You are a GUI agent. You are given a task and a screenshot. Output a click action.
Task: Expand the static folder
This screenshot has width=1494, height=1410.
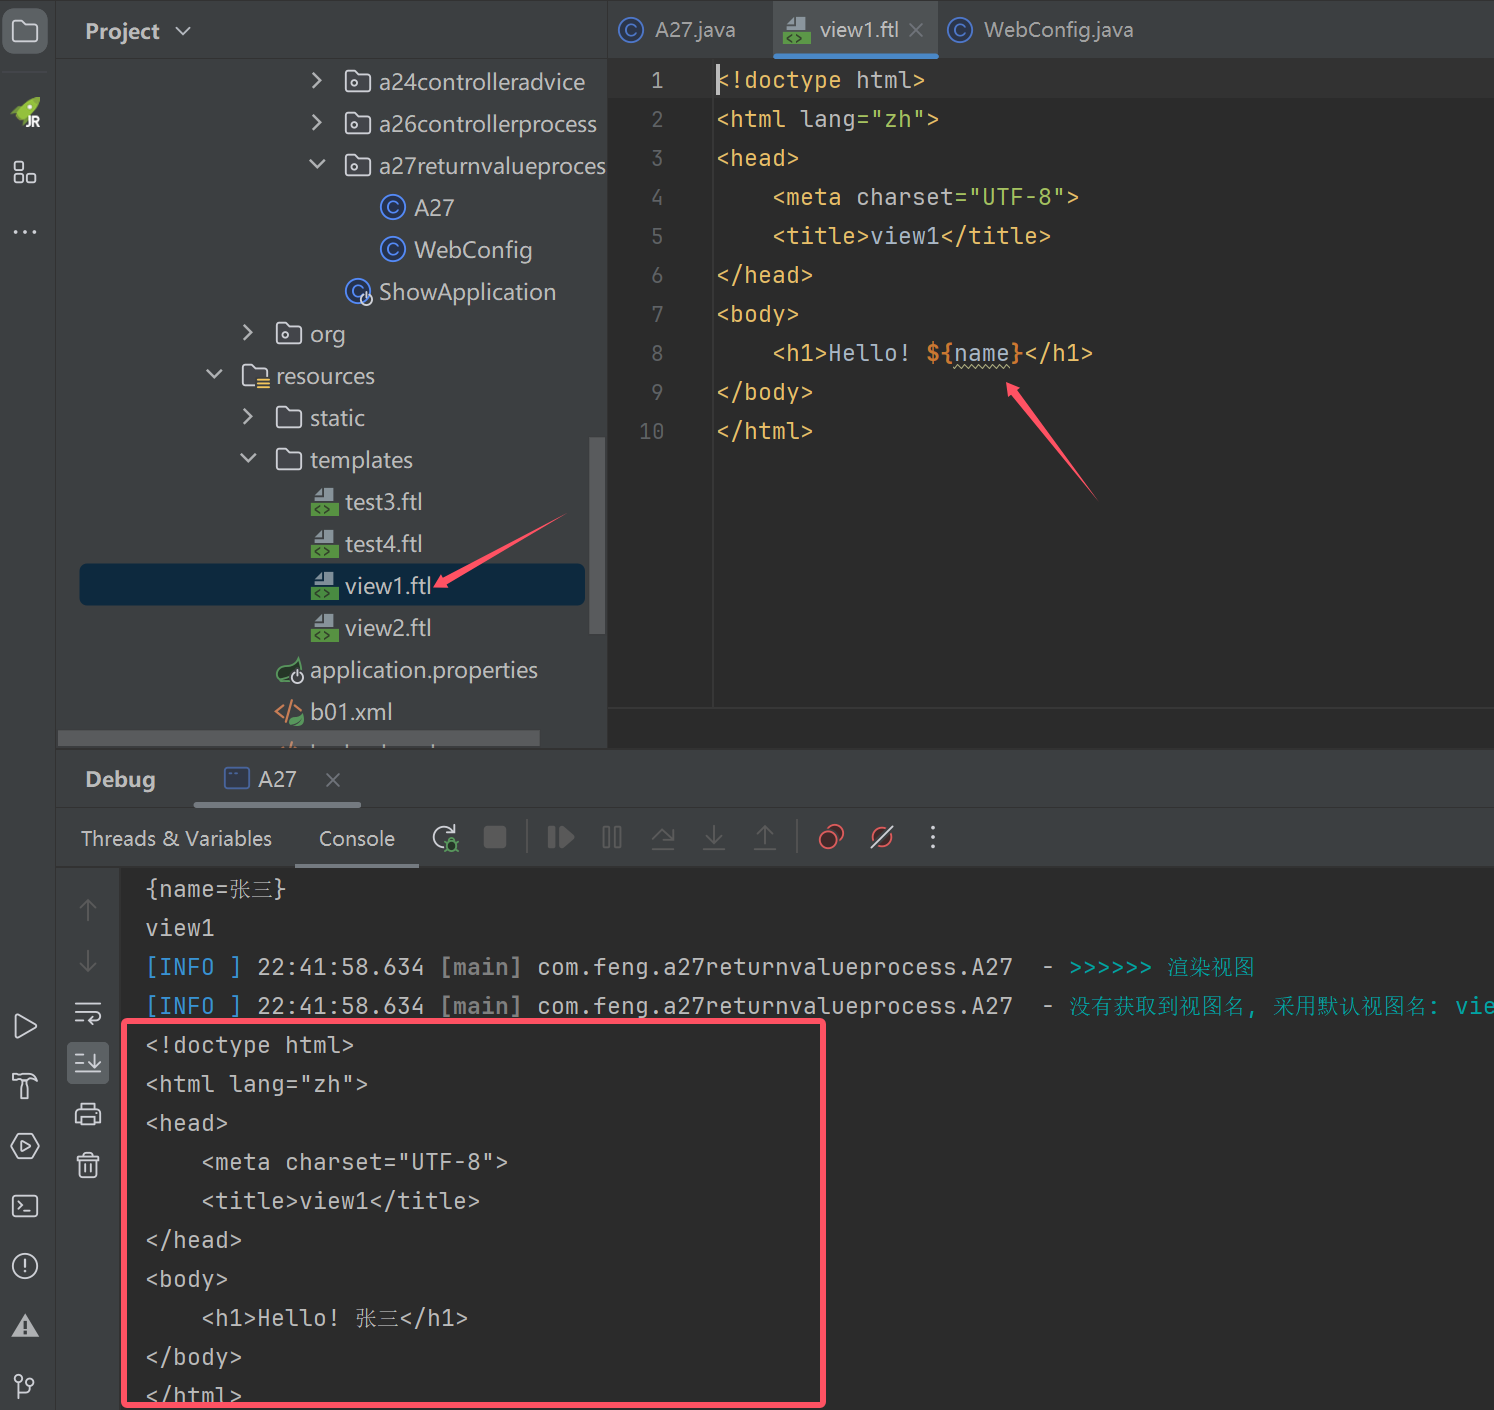[x=248, y=417]
